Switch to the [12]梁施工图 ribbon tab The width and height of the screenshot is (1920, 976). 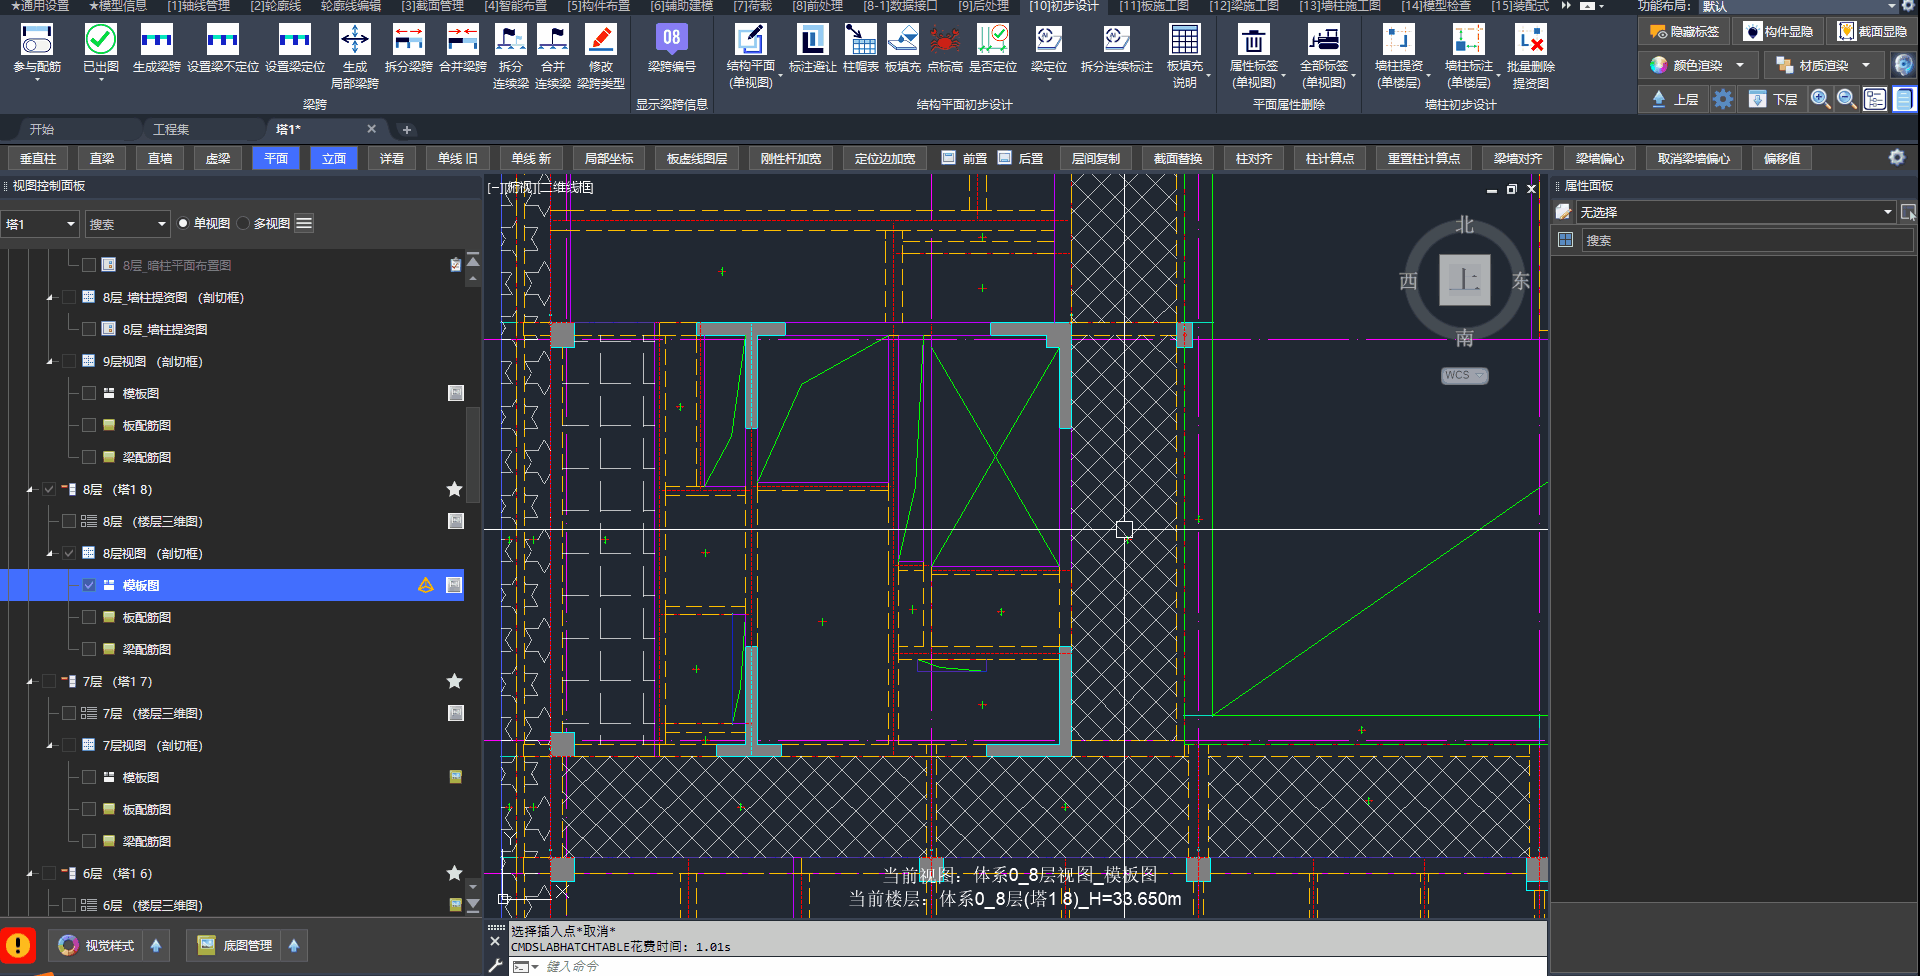[x=1243, y=6]
